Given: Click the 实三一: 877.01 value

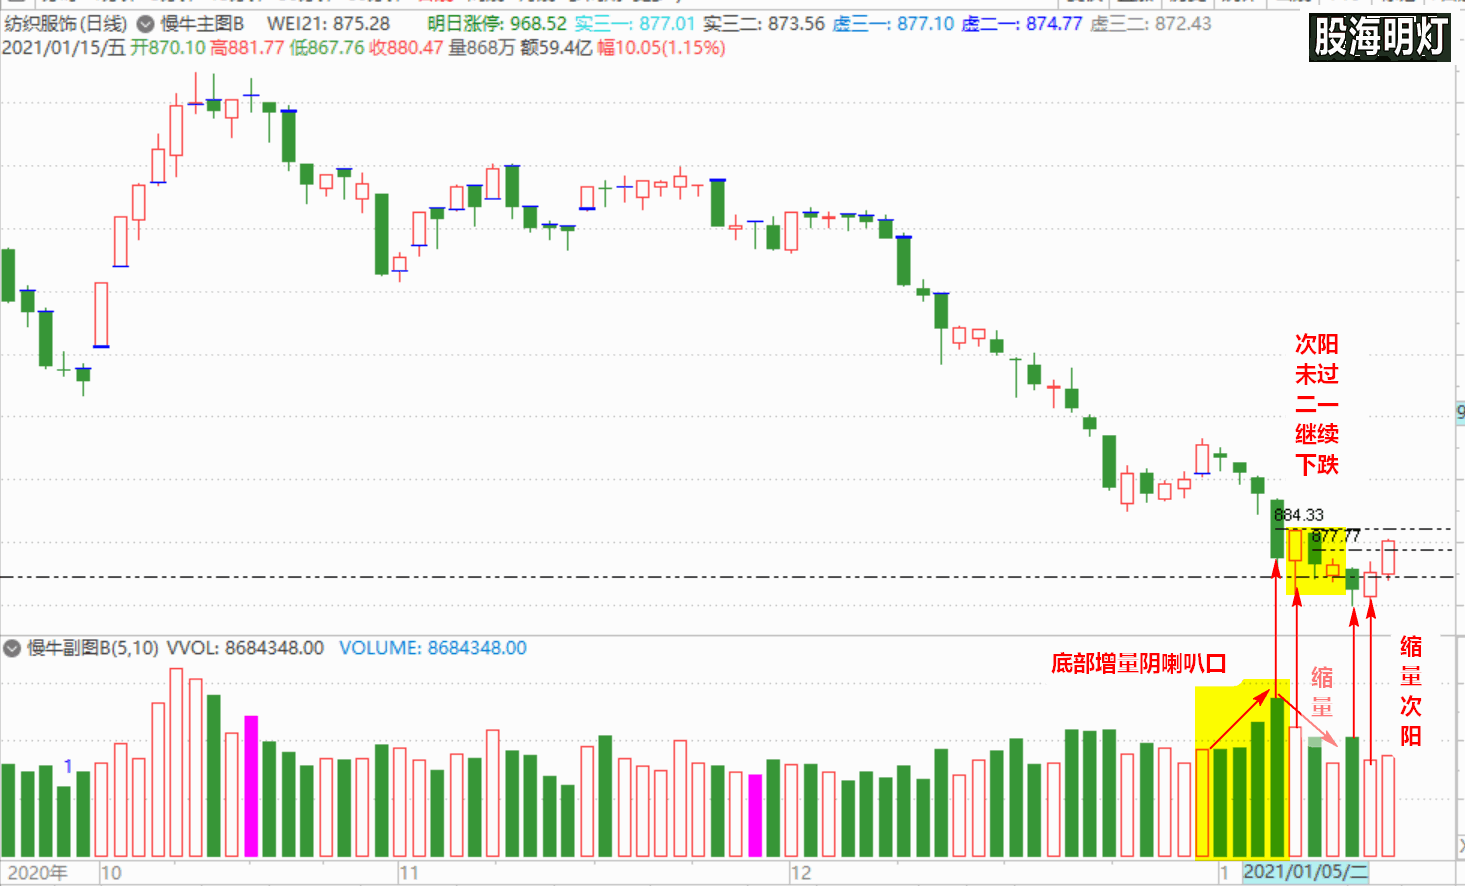Looking at the screenshot, I should [x=634, y=24].
